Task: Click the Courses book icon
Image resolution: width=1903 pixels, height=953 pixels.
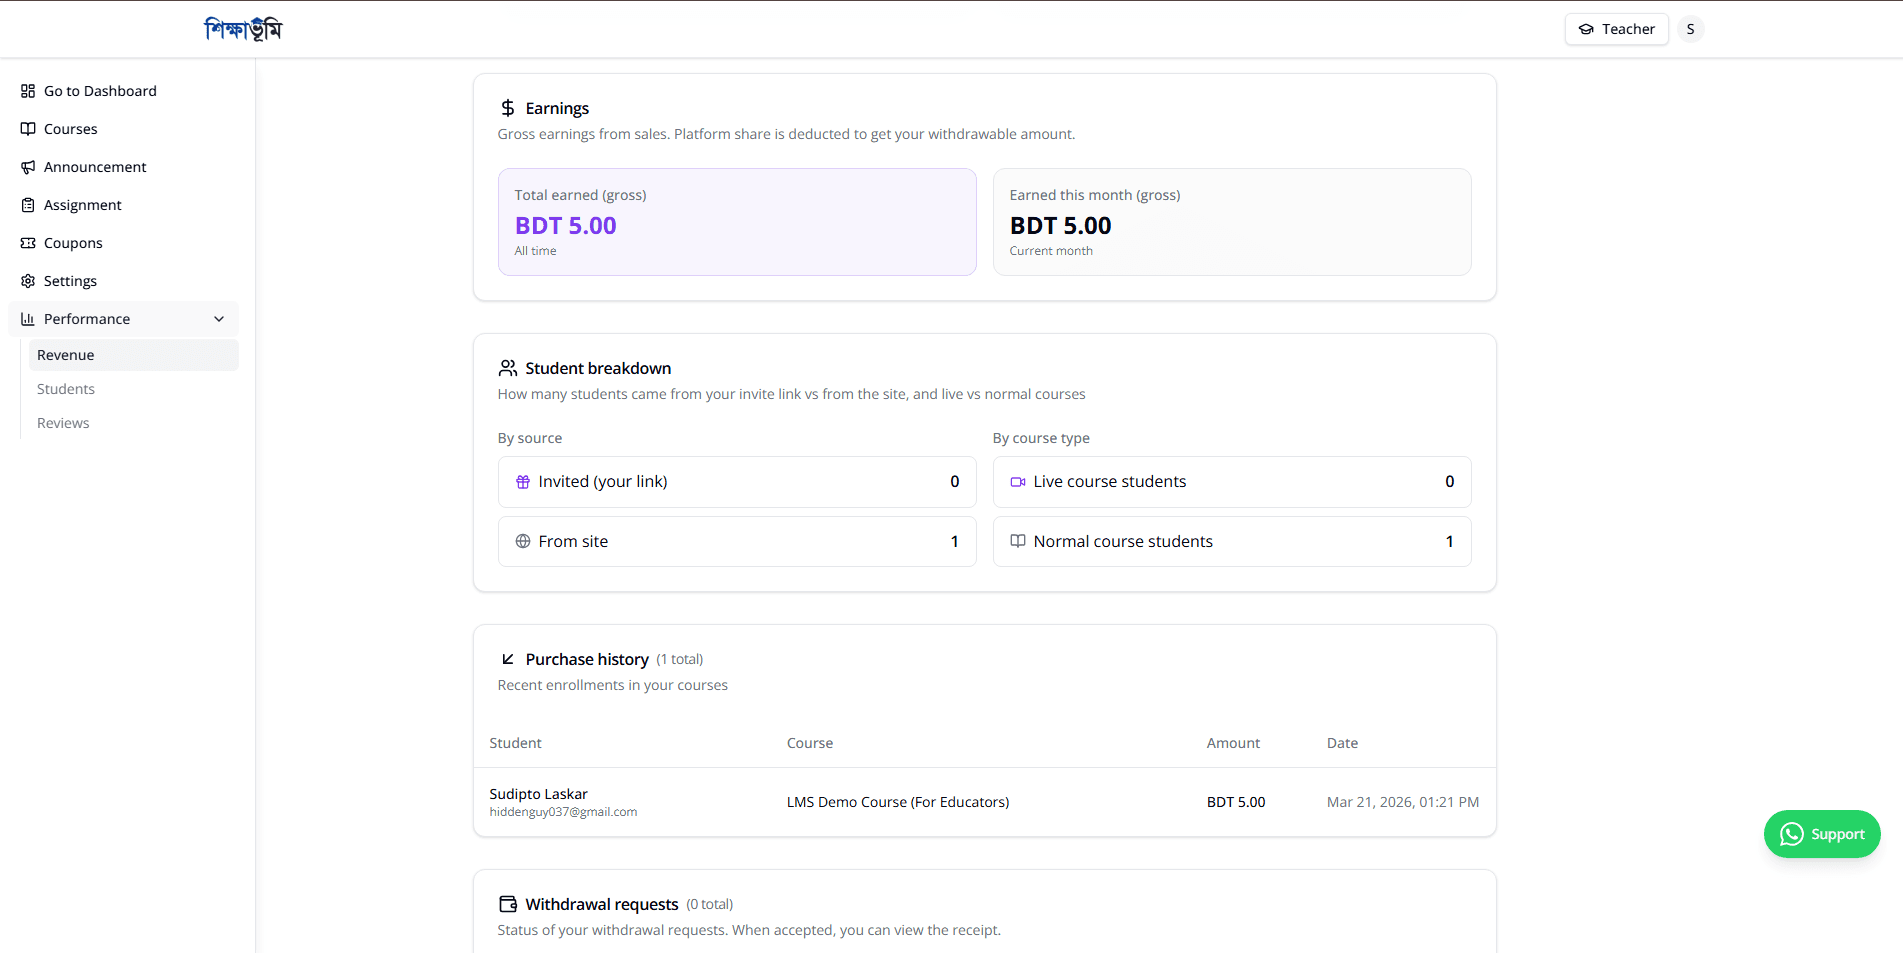Action: click(x=28, y=129)
